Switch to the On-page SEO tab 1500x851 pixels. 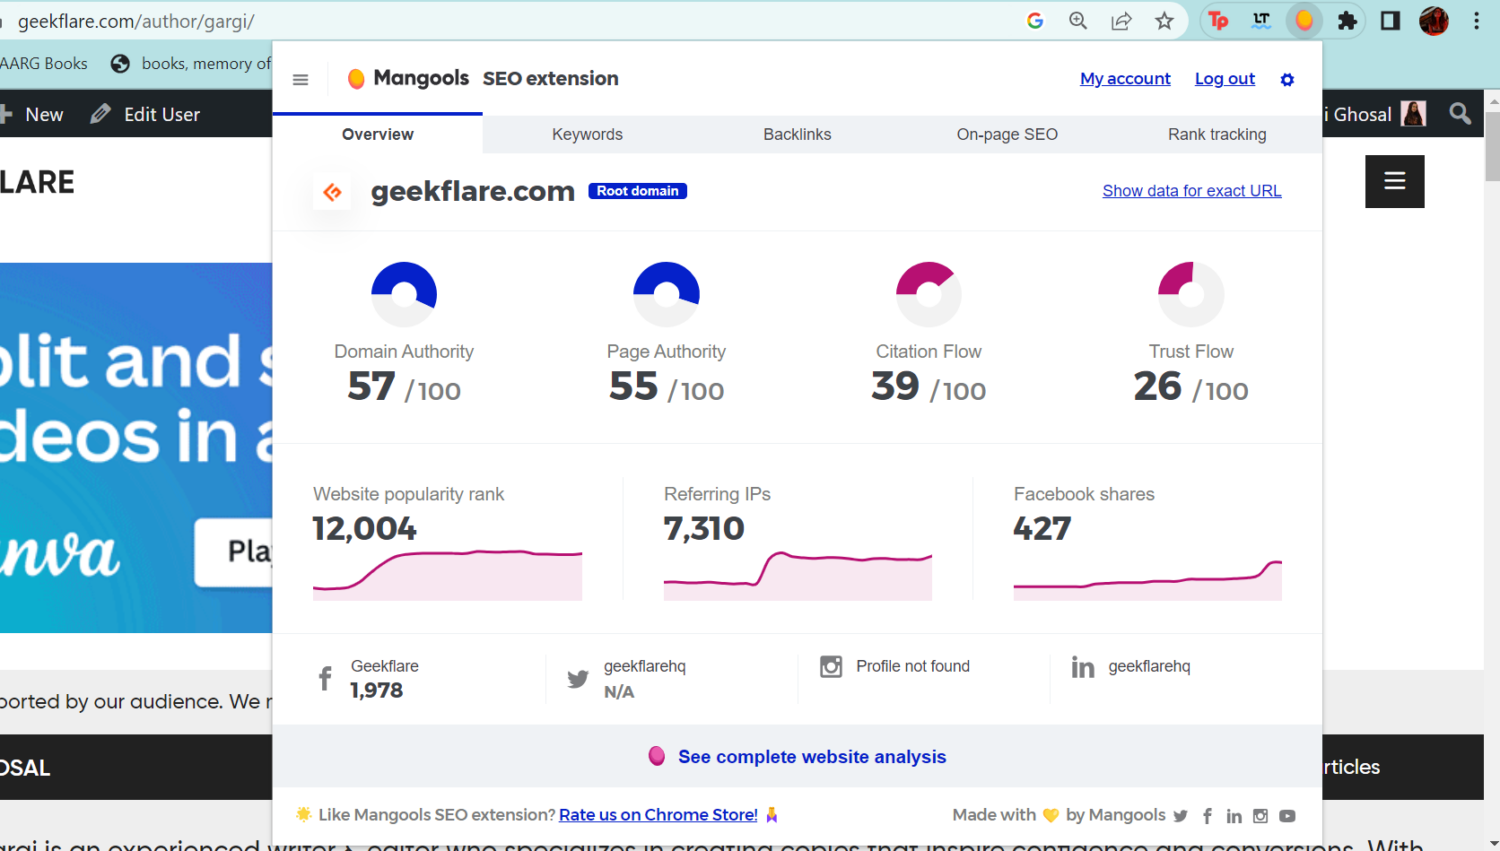pyautogui.click(x=1007, y=134)
